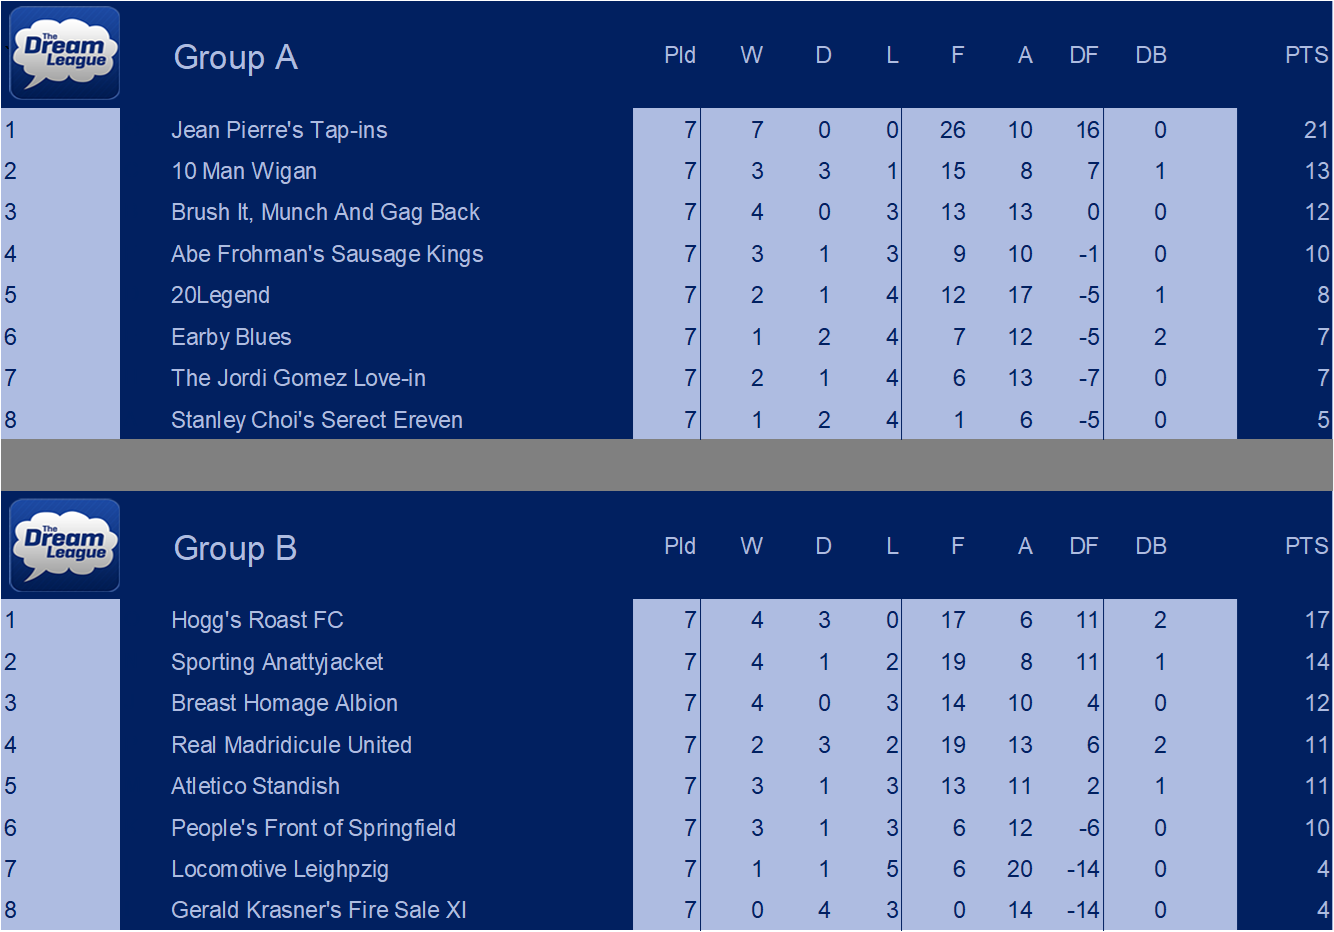Click Locomotive Leighpzig team name
The image size is (1334, 932).
pyautogui.click(x=280, y=869)
